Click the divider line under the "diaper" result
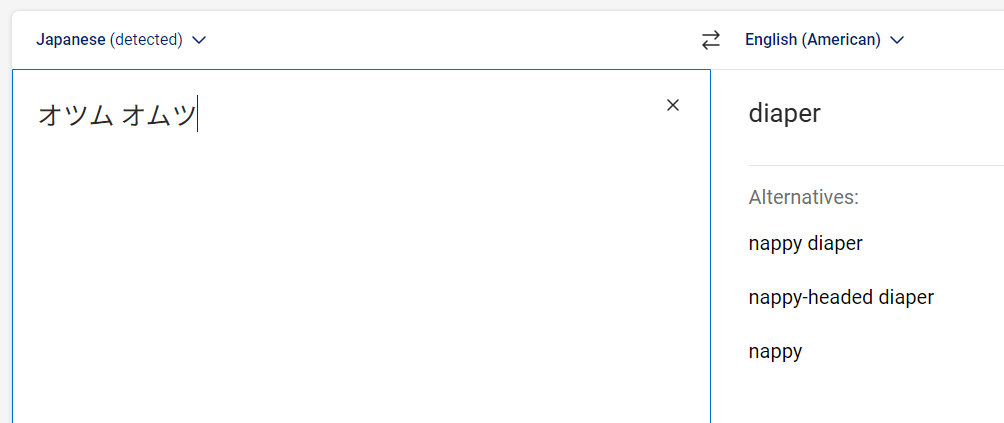This screenshot has height=423, width=1004. [875, 165]
